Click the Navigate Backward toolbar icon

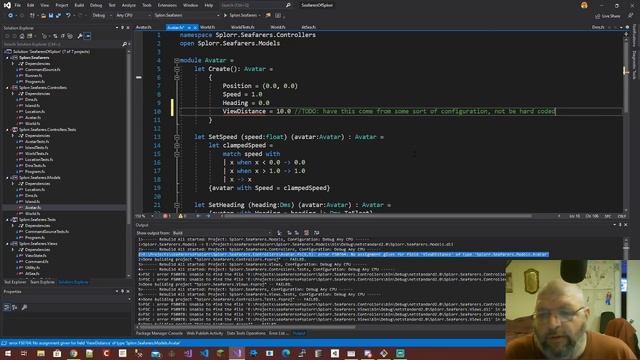click(10, 15)
